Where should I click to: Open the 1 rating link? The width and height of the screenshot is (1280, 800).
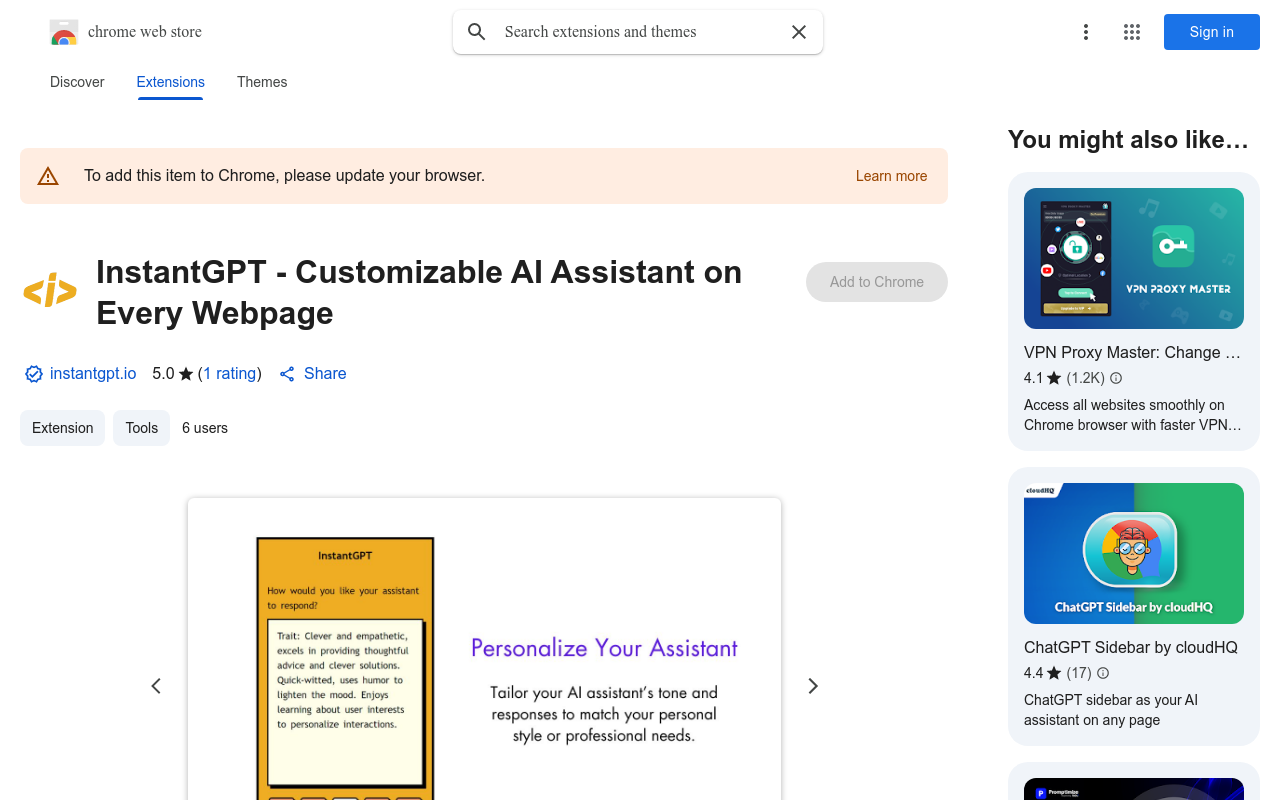point(230,374)
